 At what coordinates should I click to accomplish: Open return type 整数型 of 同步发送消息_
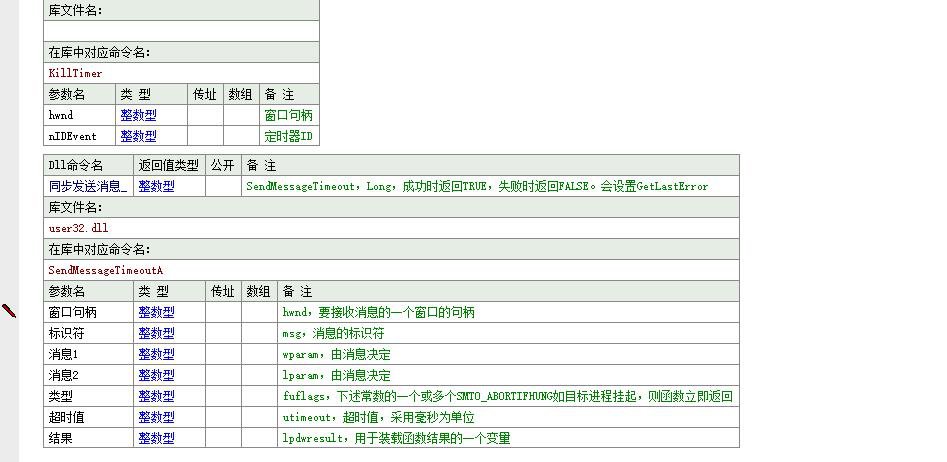coord(156,186)
